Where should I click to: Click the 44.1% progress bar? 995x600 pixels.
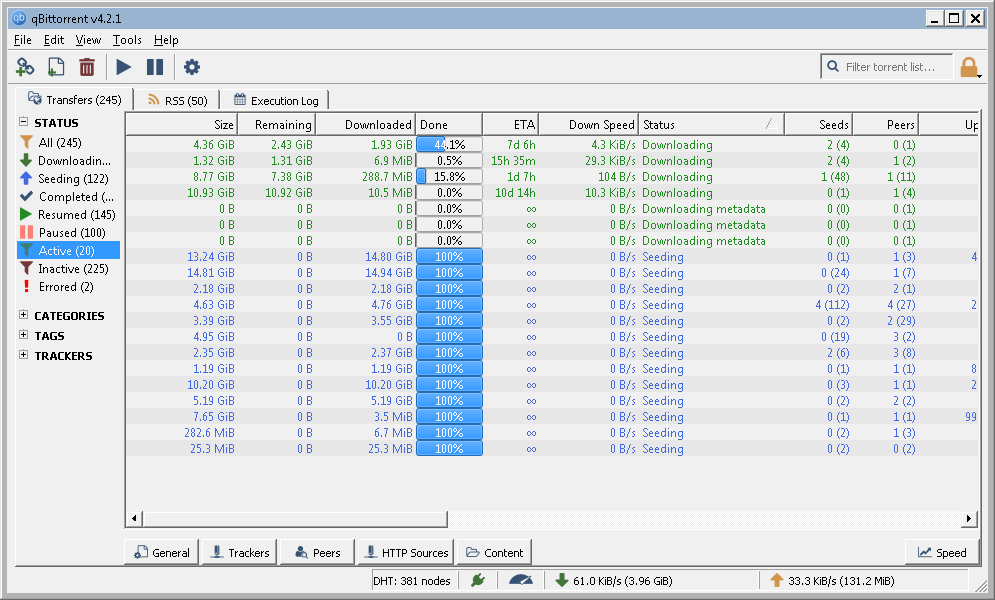pyautogui.click(x=449, y=145)
